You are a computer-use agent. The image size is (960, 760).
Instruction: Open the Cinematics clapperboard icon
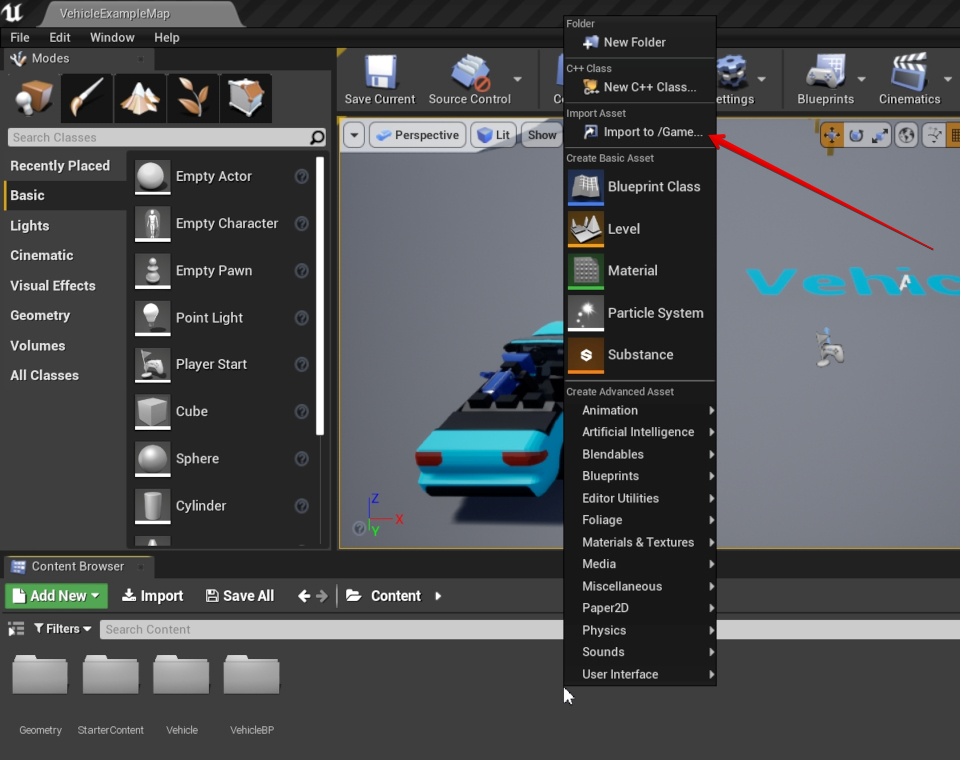click(909, 71)
